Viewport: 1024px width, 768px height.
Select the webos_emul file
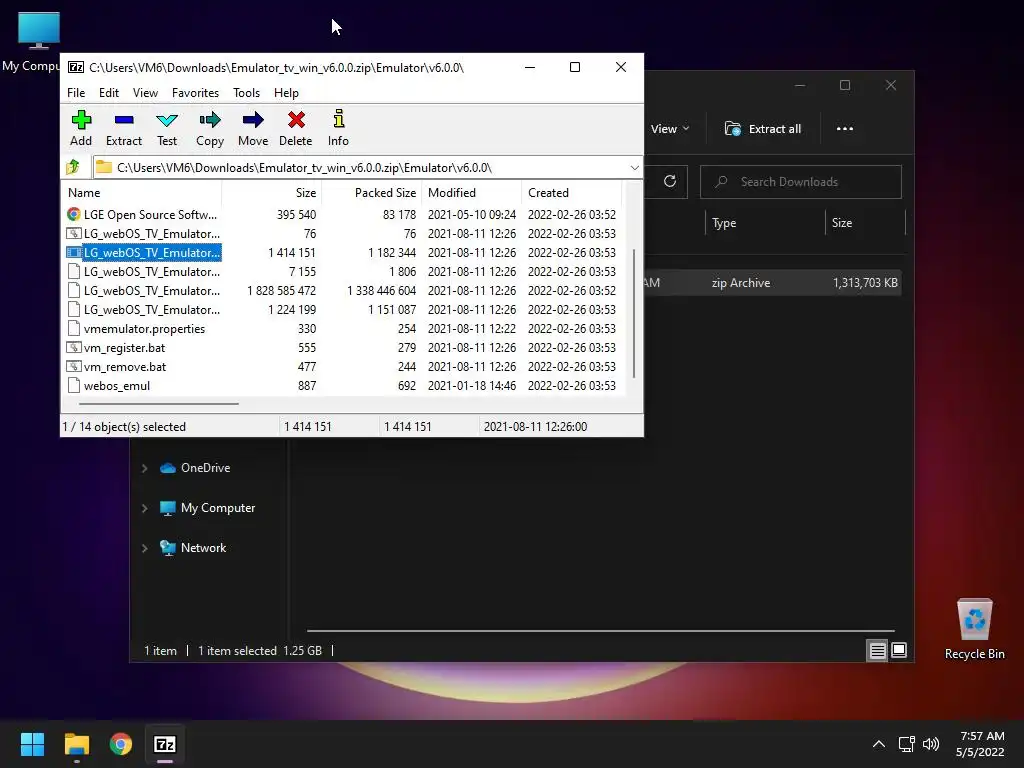click(x=117, y=385)
